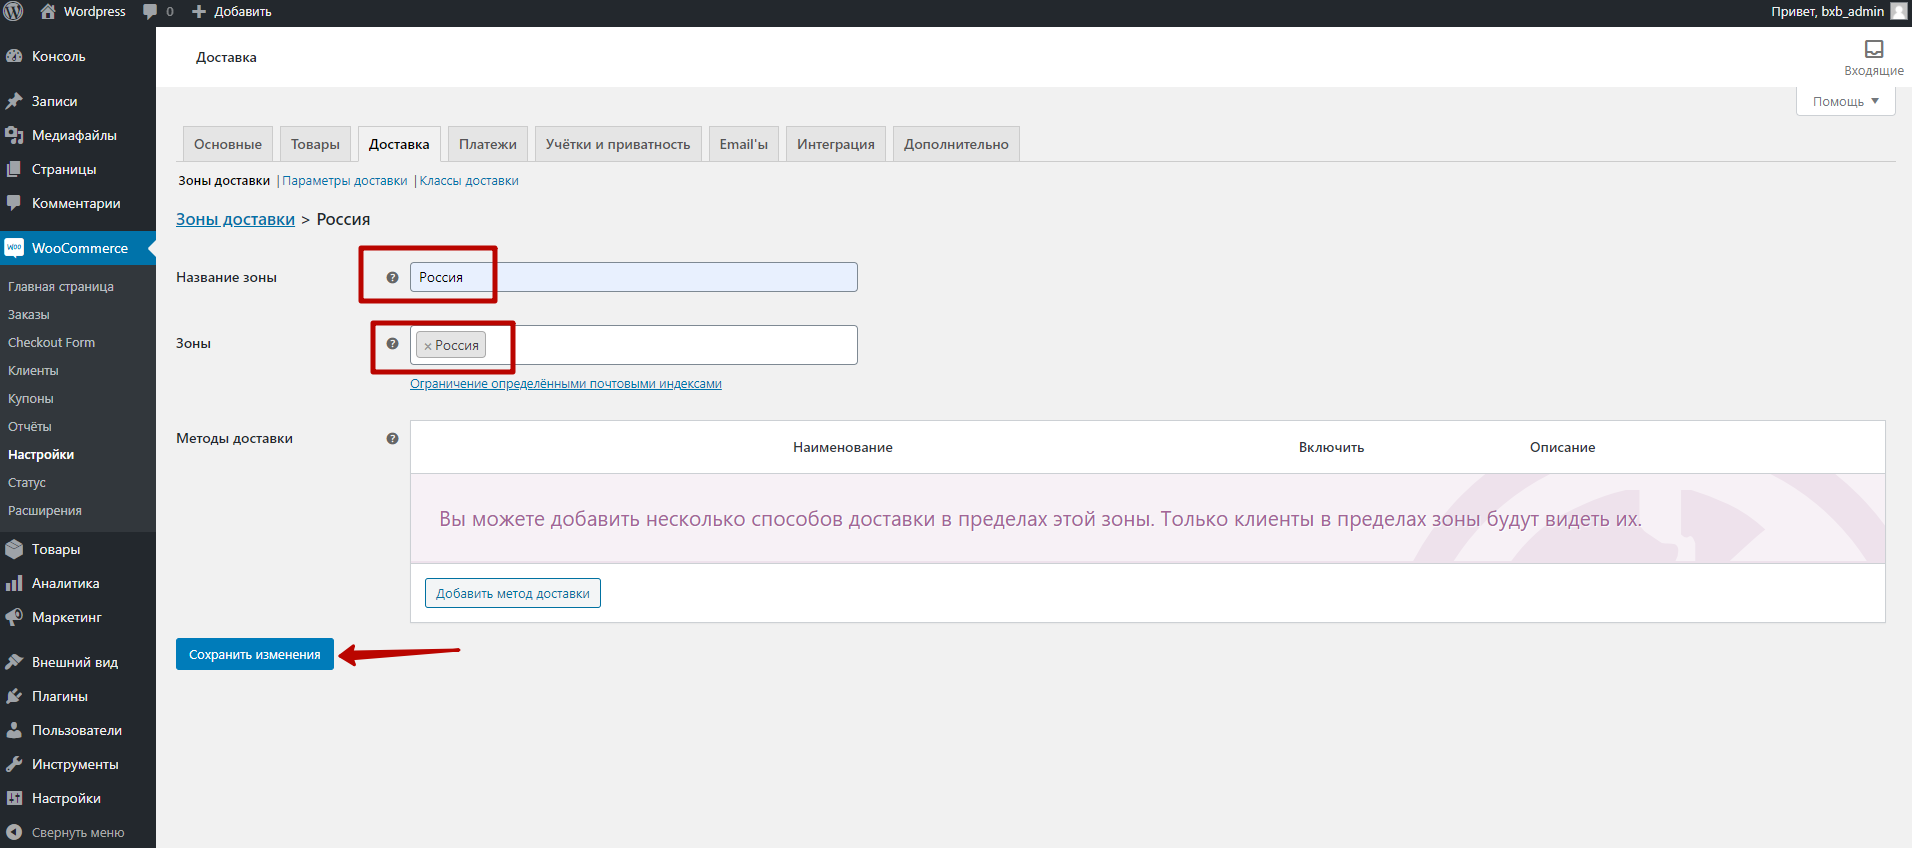Switch to the Интеграция tab
The width and height of the screenshot is (1912, 848).
click(x=836, y=144)
